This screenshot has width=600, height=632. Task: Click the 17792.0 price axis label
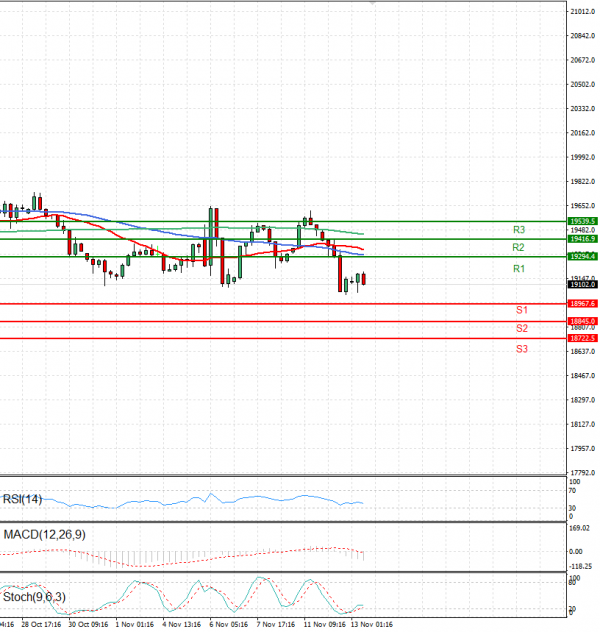pyautogui.click(x=583, y=473)
